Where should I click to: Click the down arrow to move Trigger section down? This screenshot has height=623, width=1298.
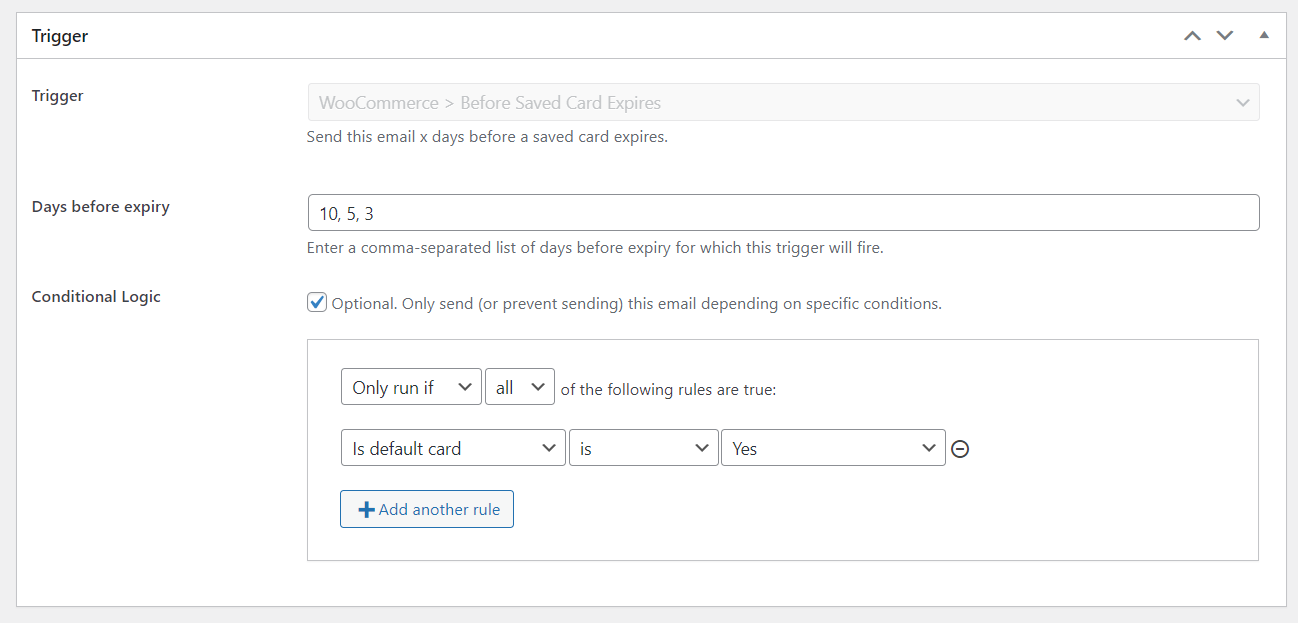click(x=1225, y=35)
